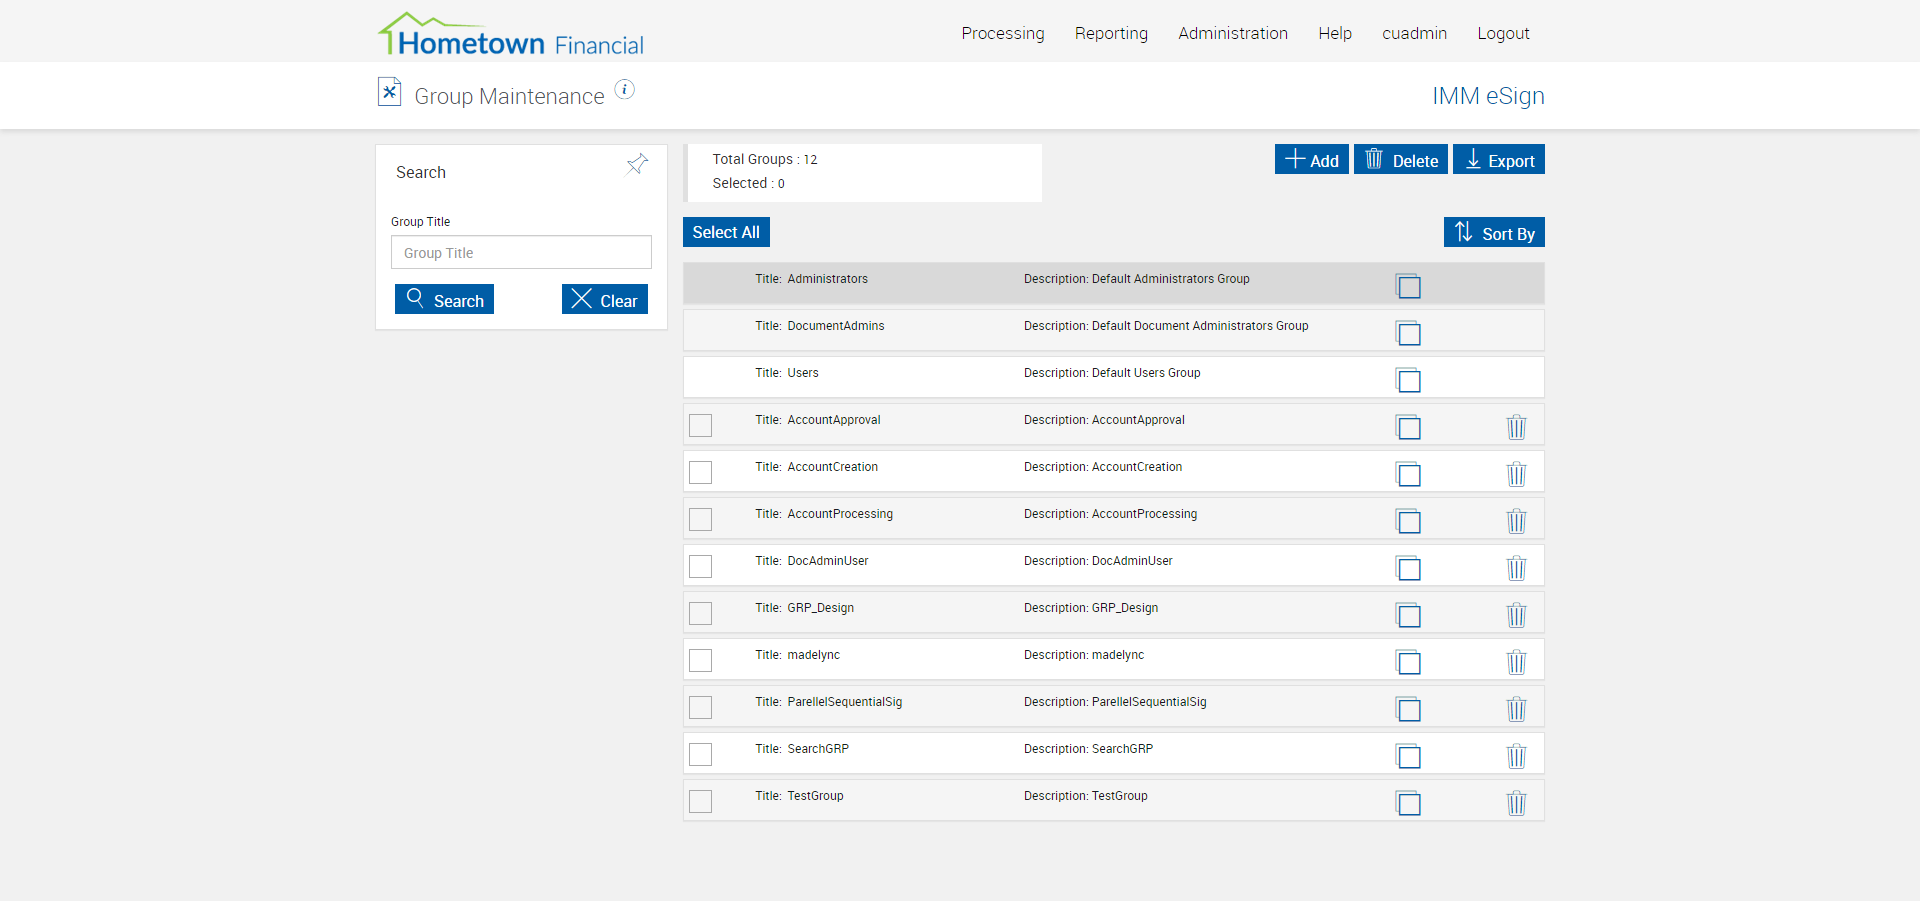Focus the Group Title search field
The height and width of the screenshot is (901, 1920).
pos(521,253)
